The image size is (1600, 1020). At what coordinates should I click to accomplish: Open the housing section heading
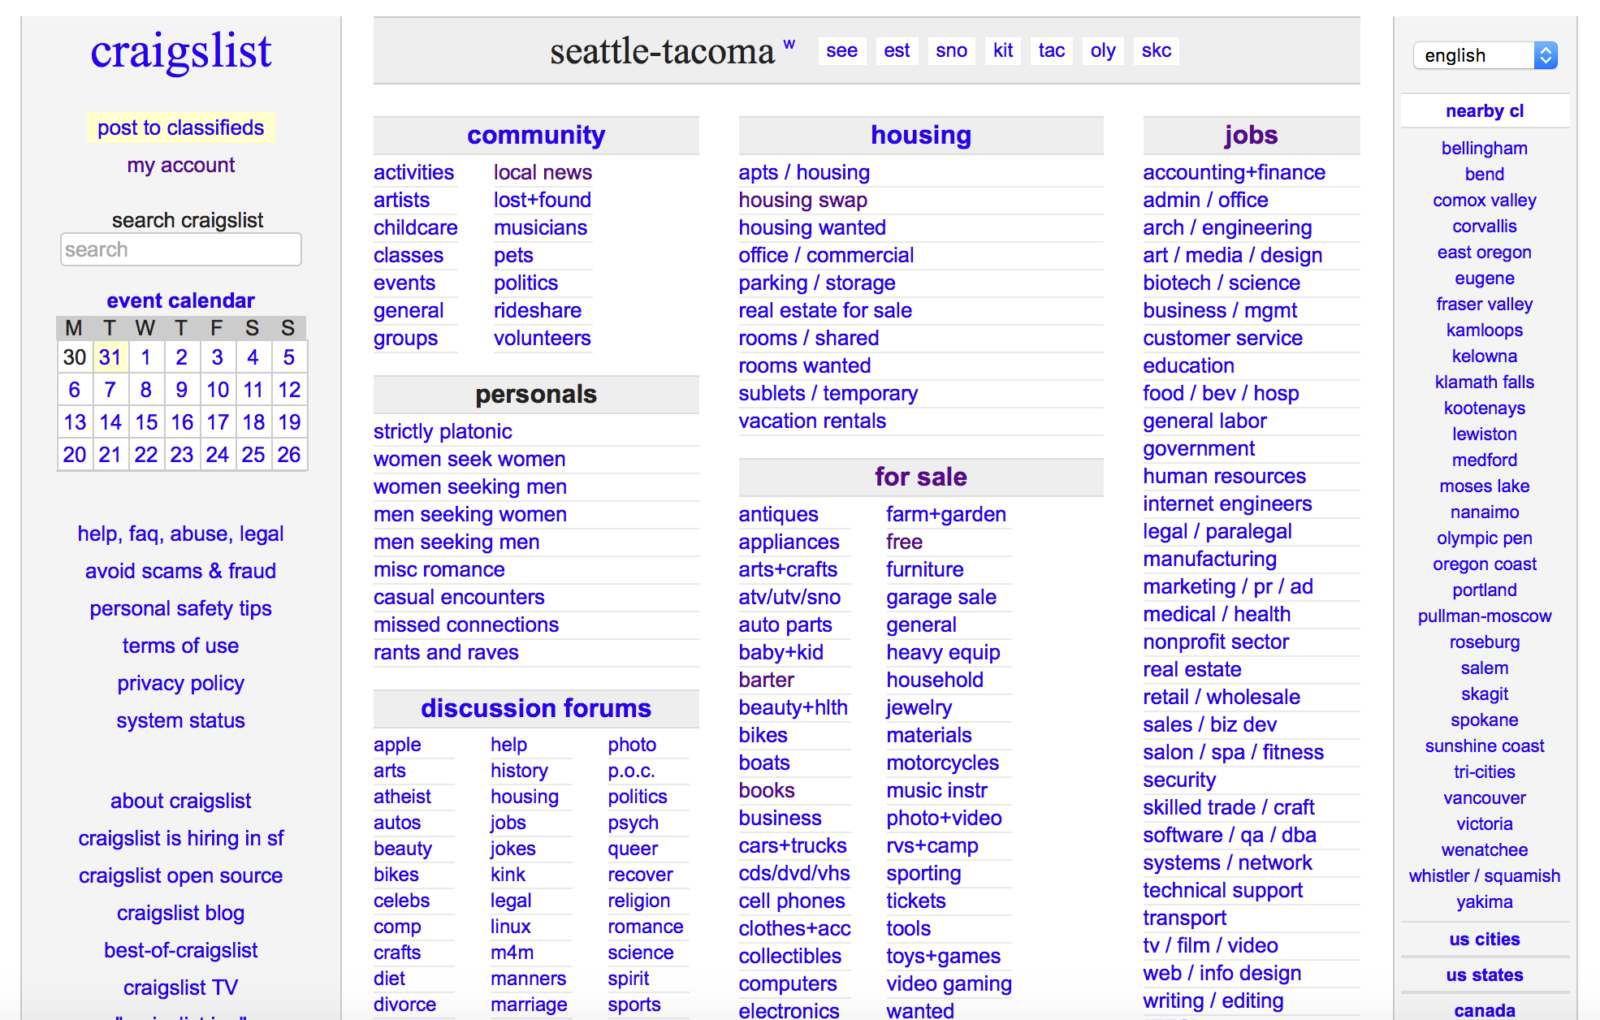(921, 135)
